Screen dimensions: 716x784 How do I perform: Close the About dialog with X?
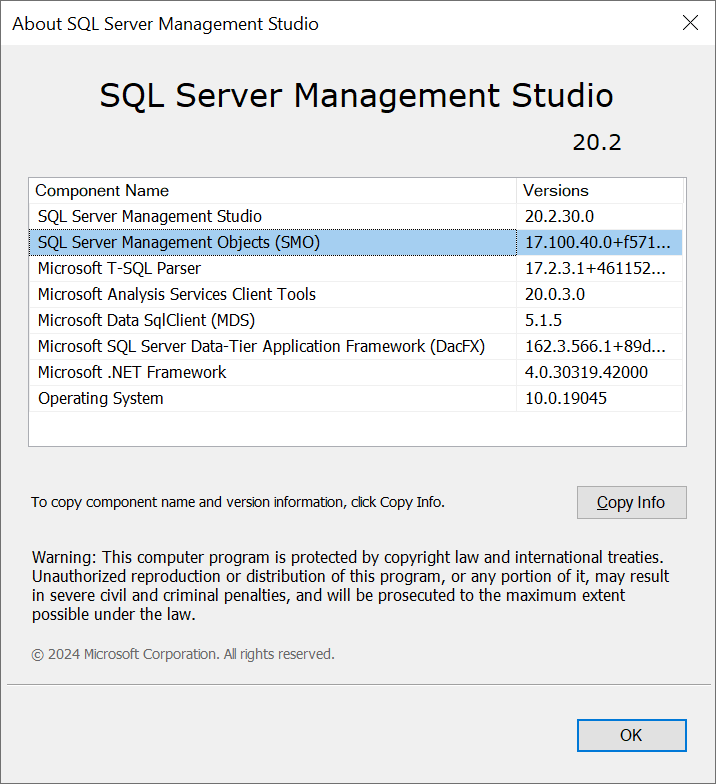690,22
